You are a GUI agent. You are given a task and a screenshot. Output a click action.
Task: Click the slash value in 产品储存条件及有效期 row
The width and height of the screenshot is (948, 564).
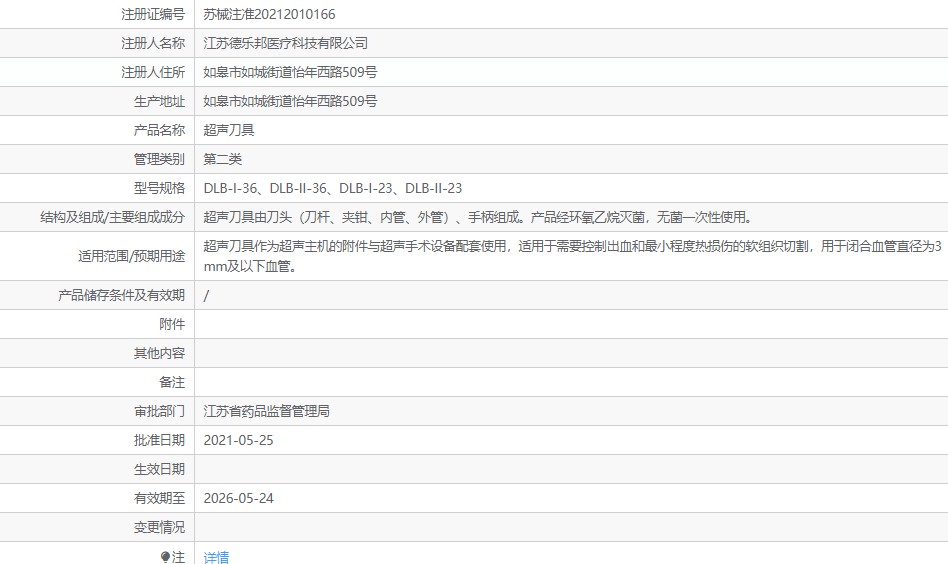(x=206, y=296)
